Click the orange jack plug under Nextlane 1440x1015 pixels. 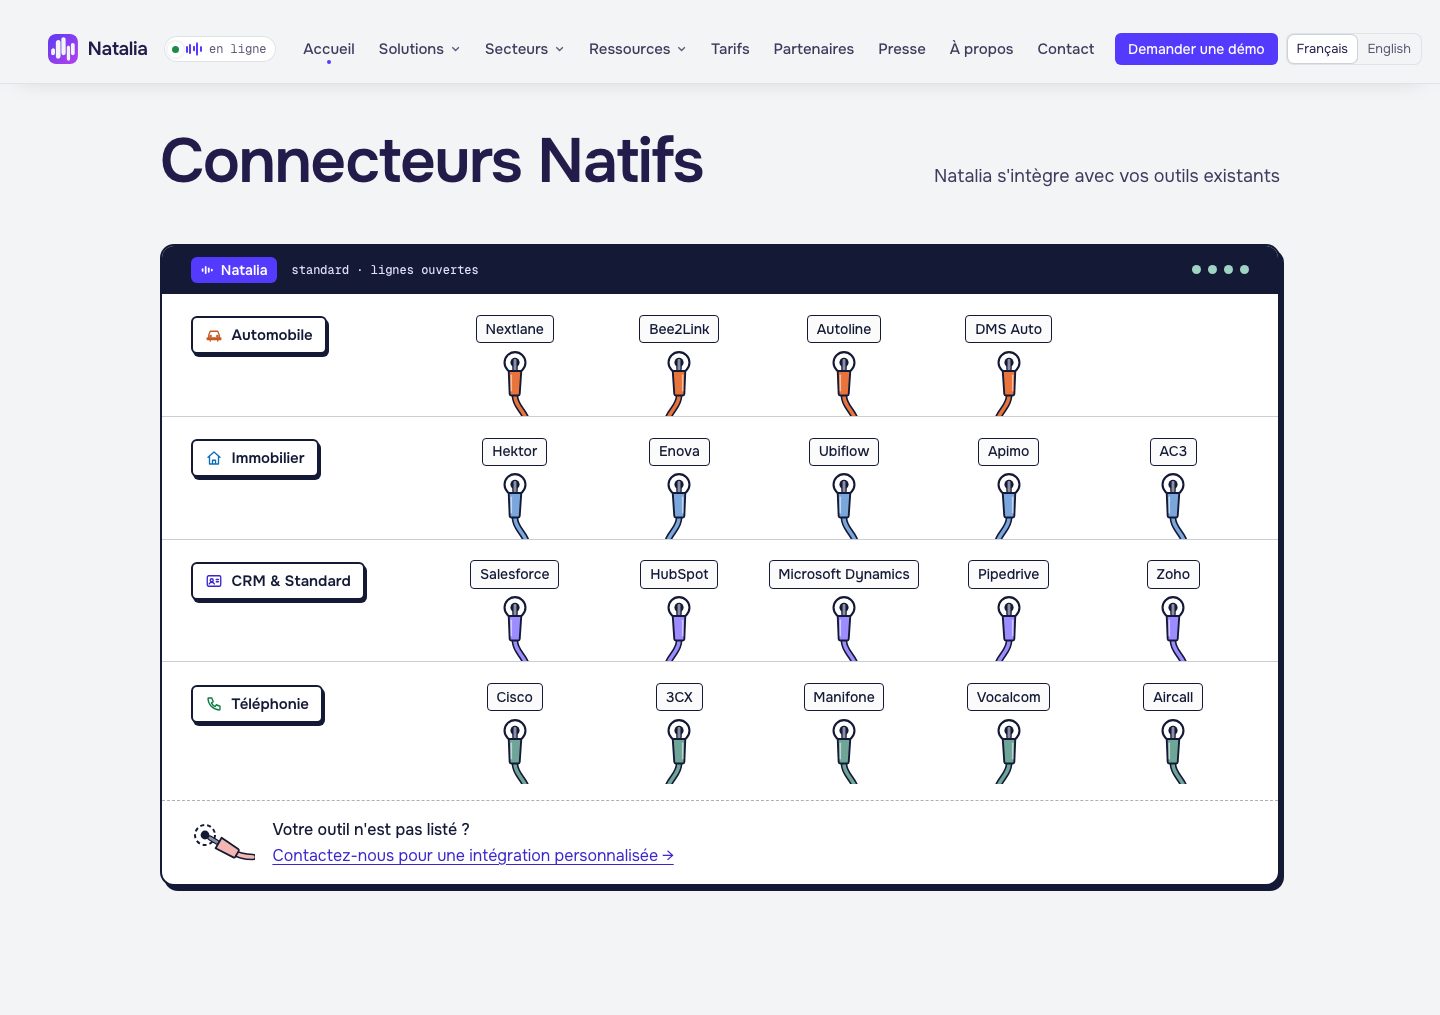pyautogui.click(x=516, y=383)
